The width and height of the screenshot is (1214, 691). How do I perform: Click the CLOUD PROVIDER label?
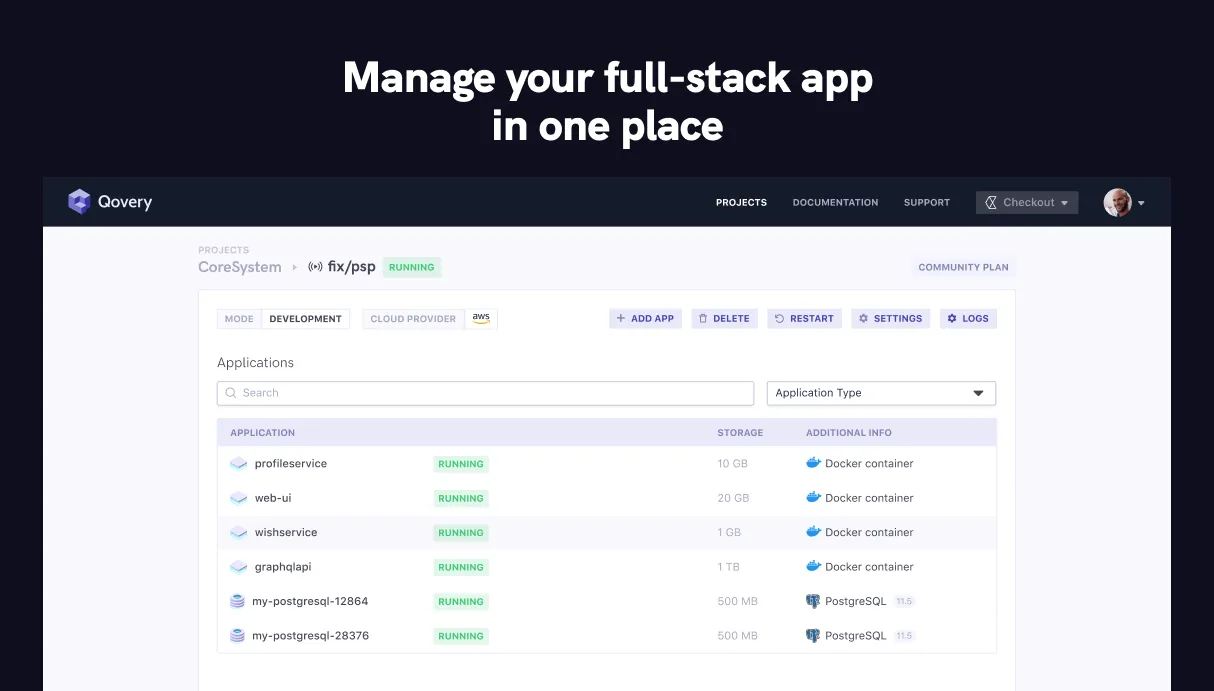click(413, 319)
